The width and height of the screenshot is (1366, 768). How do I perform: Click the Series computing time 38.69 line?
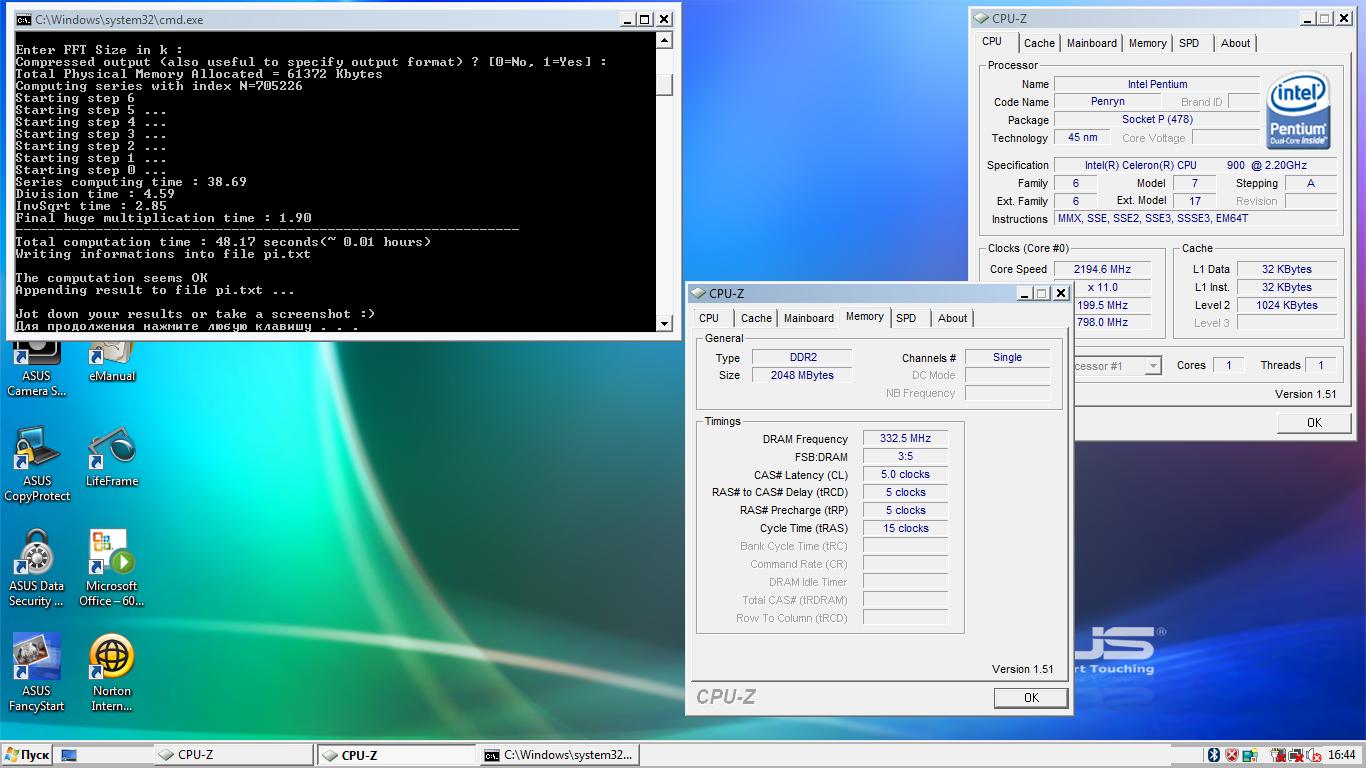click(x=131, y=182)
